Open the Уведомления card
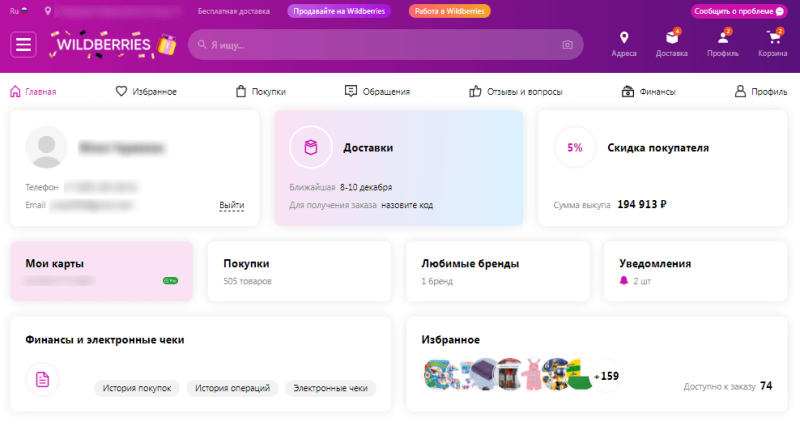The height and width of the screenshot is (439, 800). click(695, 271)
